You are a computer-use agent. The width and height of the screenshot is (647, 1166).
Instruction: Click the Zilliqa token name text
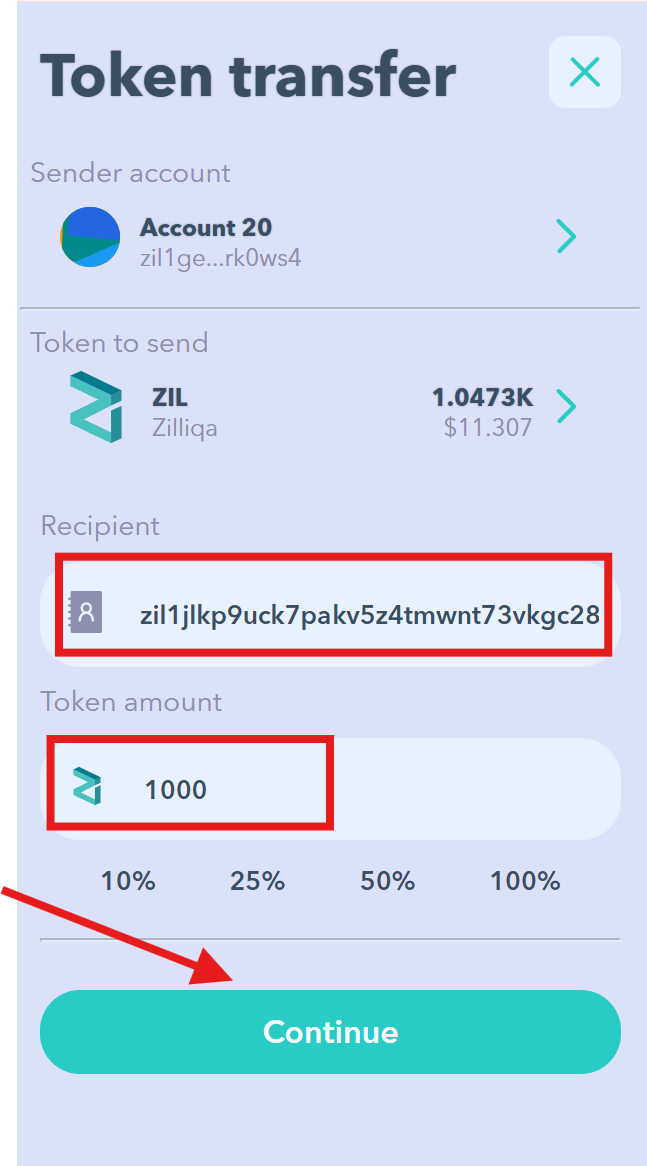184,428
